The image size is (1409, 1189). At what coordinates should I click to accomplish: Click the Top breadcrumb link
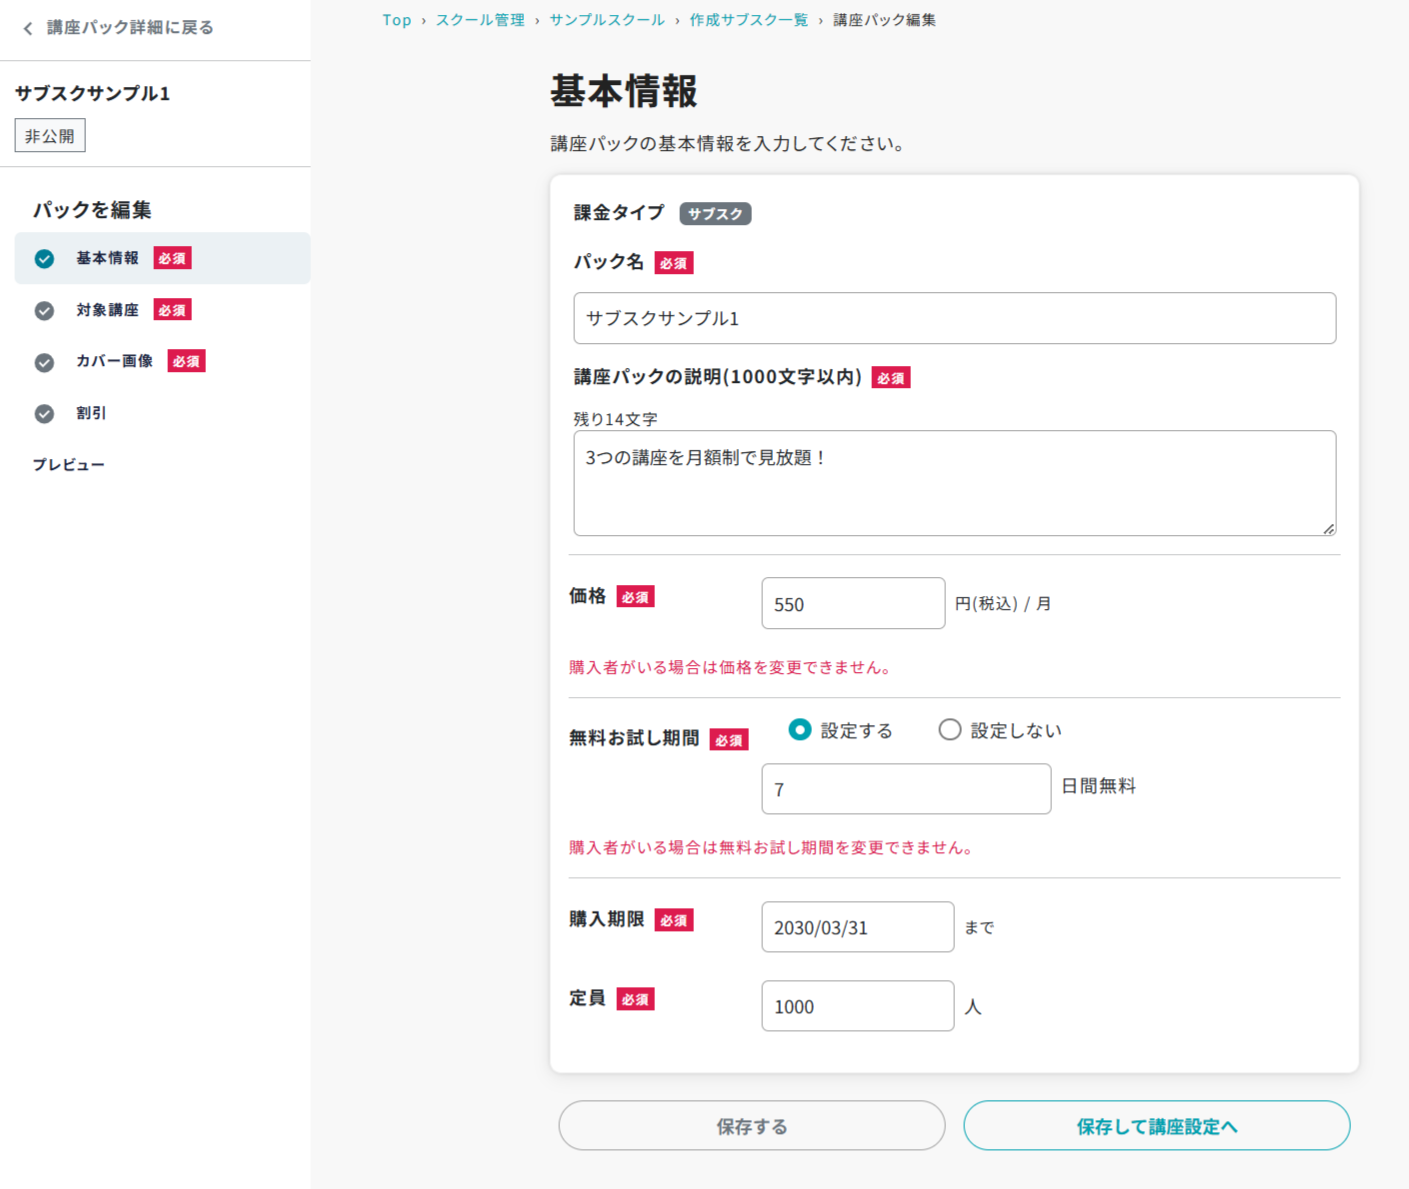click(396, 20)
